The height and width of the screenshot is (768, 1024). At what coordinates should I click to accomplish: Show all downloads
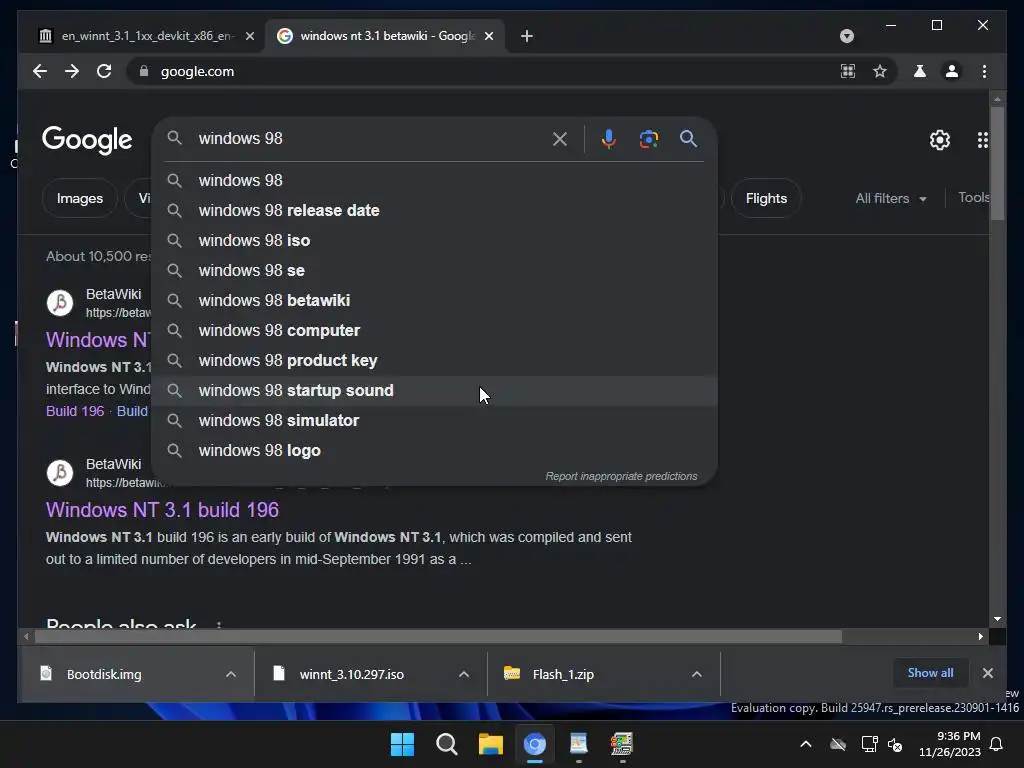click(930, 673)
